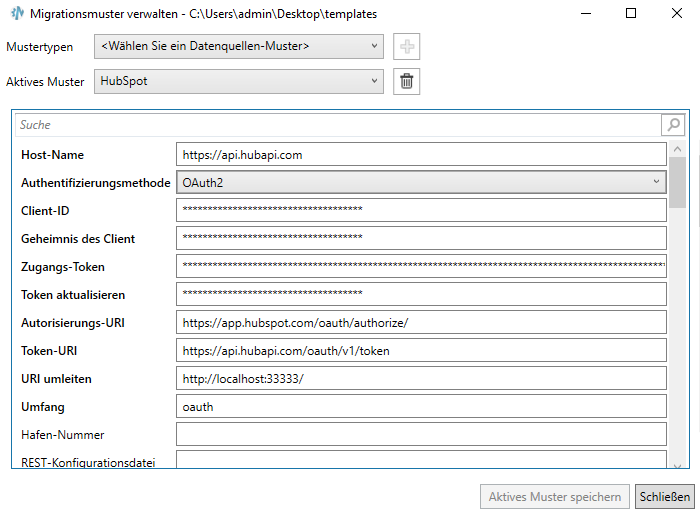Click the trash icon to delete active template
The image size is (700, 513).
coord(406,81)
